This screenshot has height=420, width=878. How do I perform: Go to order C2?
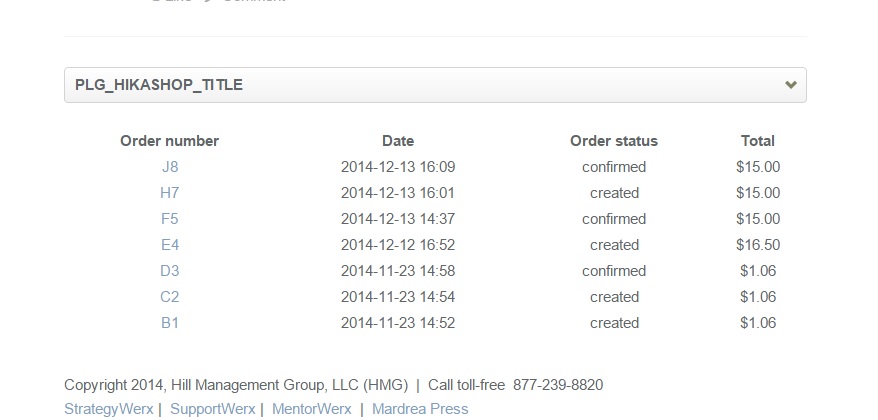pos(170,297)
